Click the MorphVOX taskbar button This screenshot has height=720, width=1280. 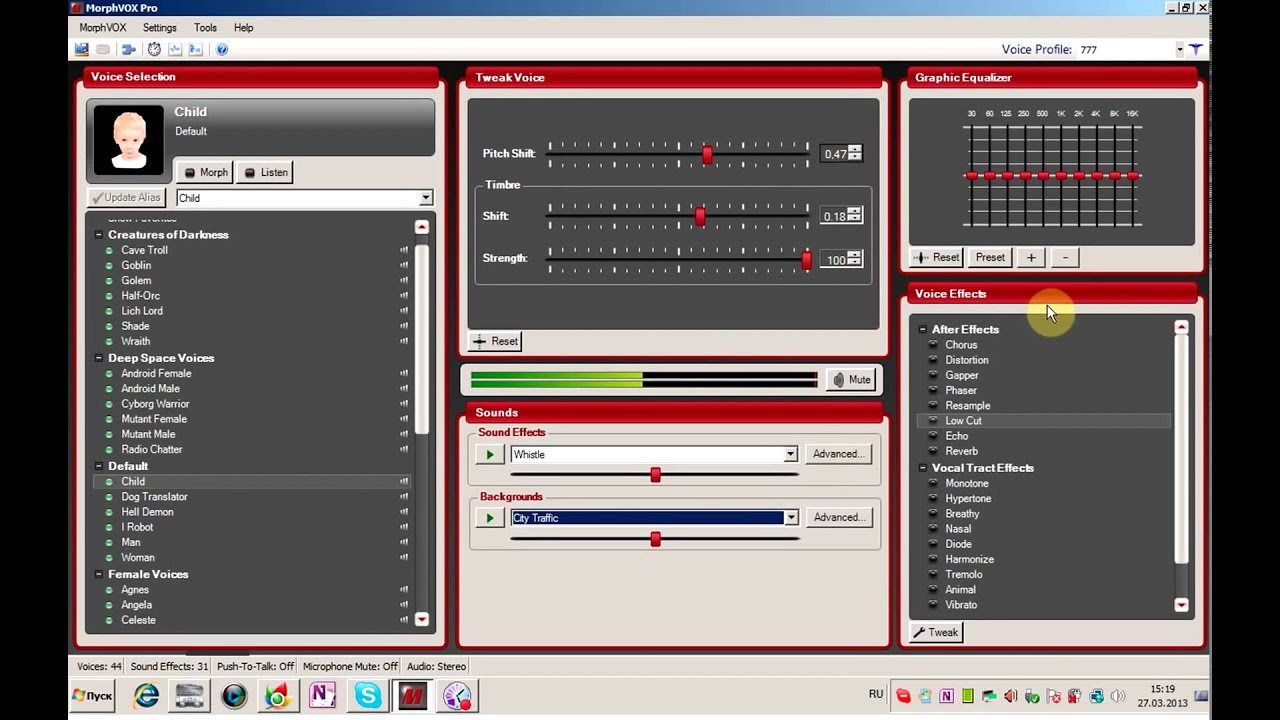(412, 695)
